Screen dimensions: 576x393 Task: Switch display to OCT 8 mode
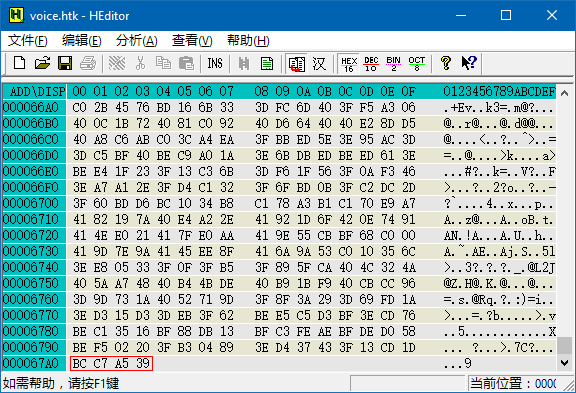(x=417, y=64)
